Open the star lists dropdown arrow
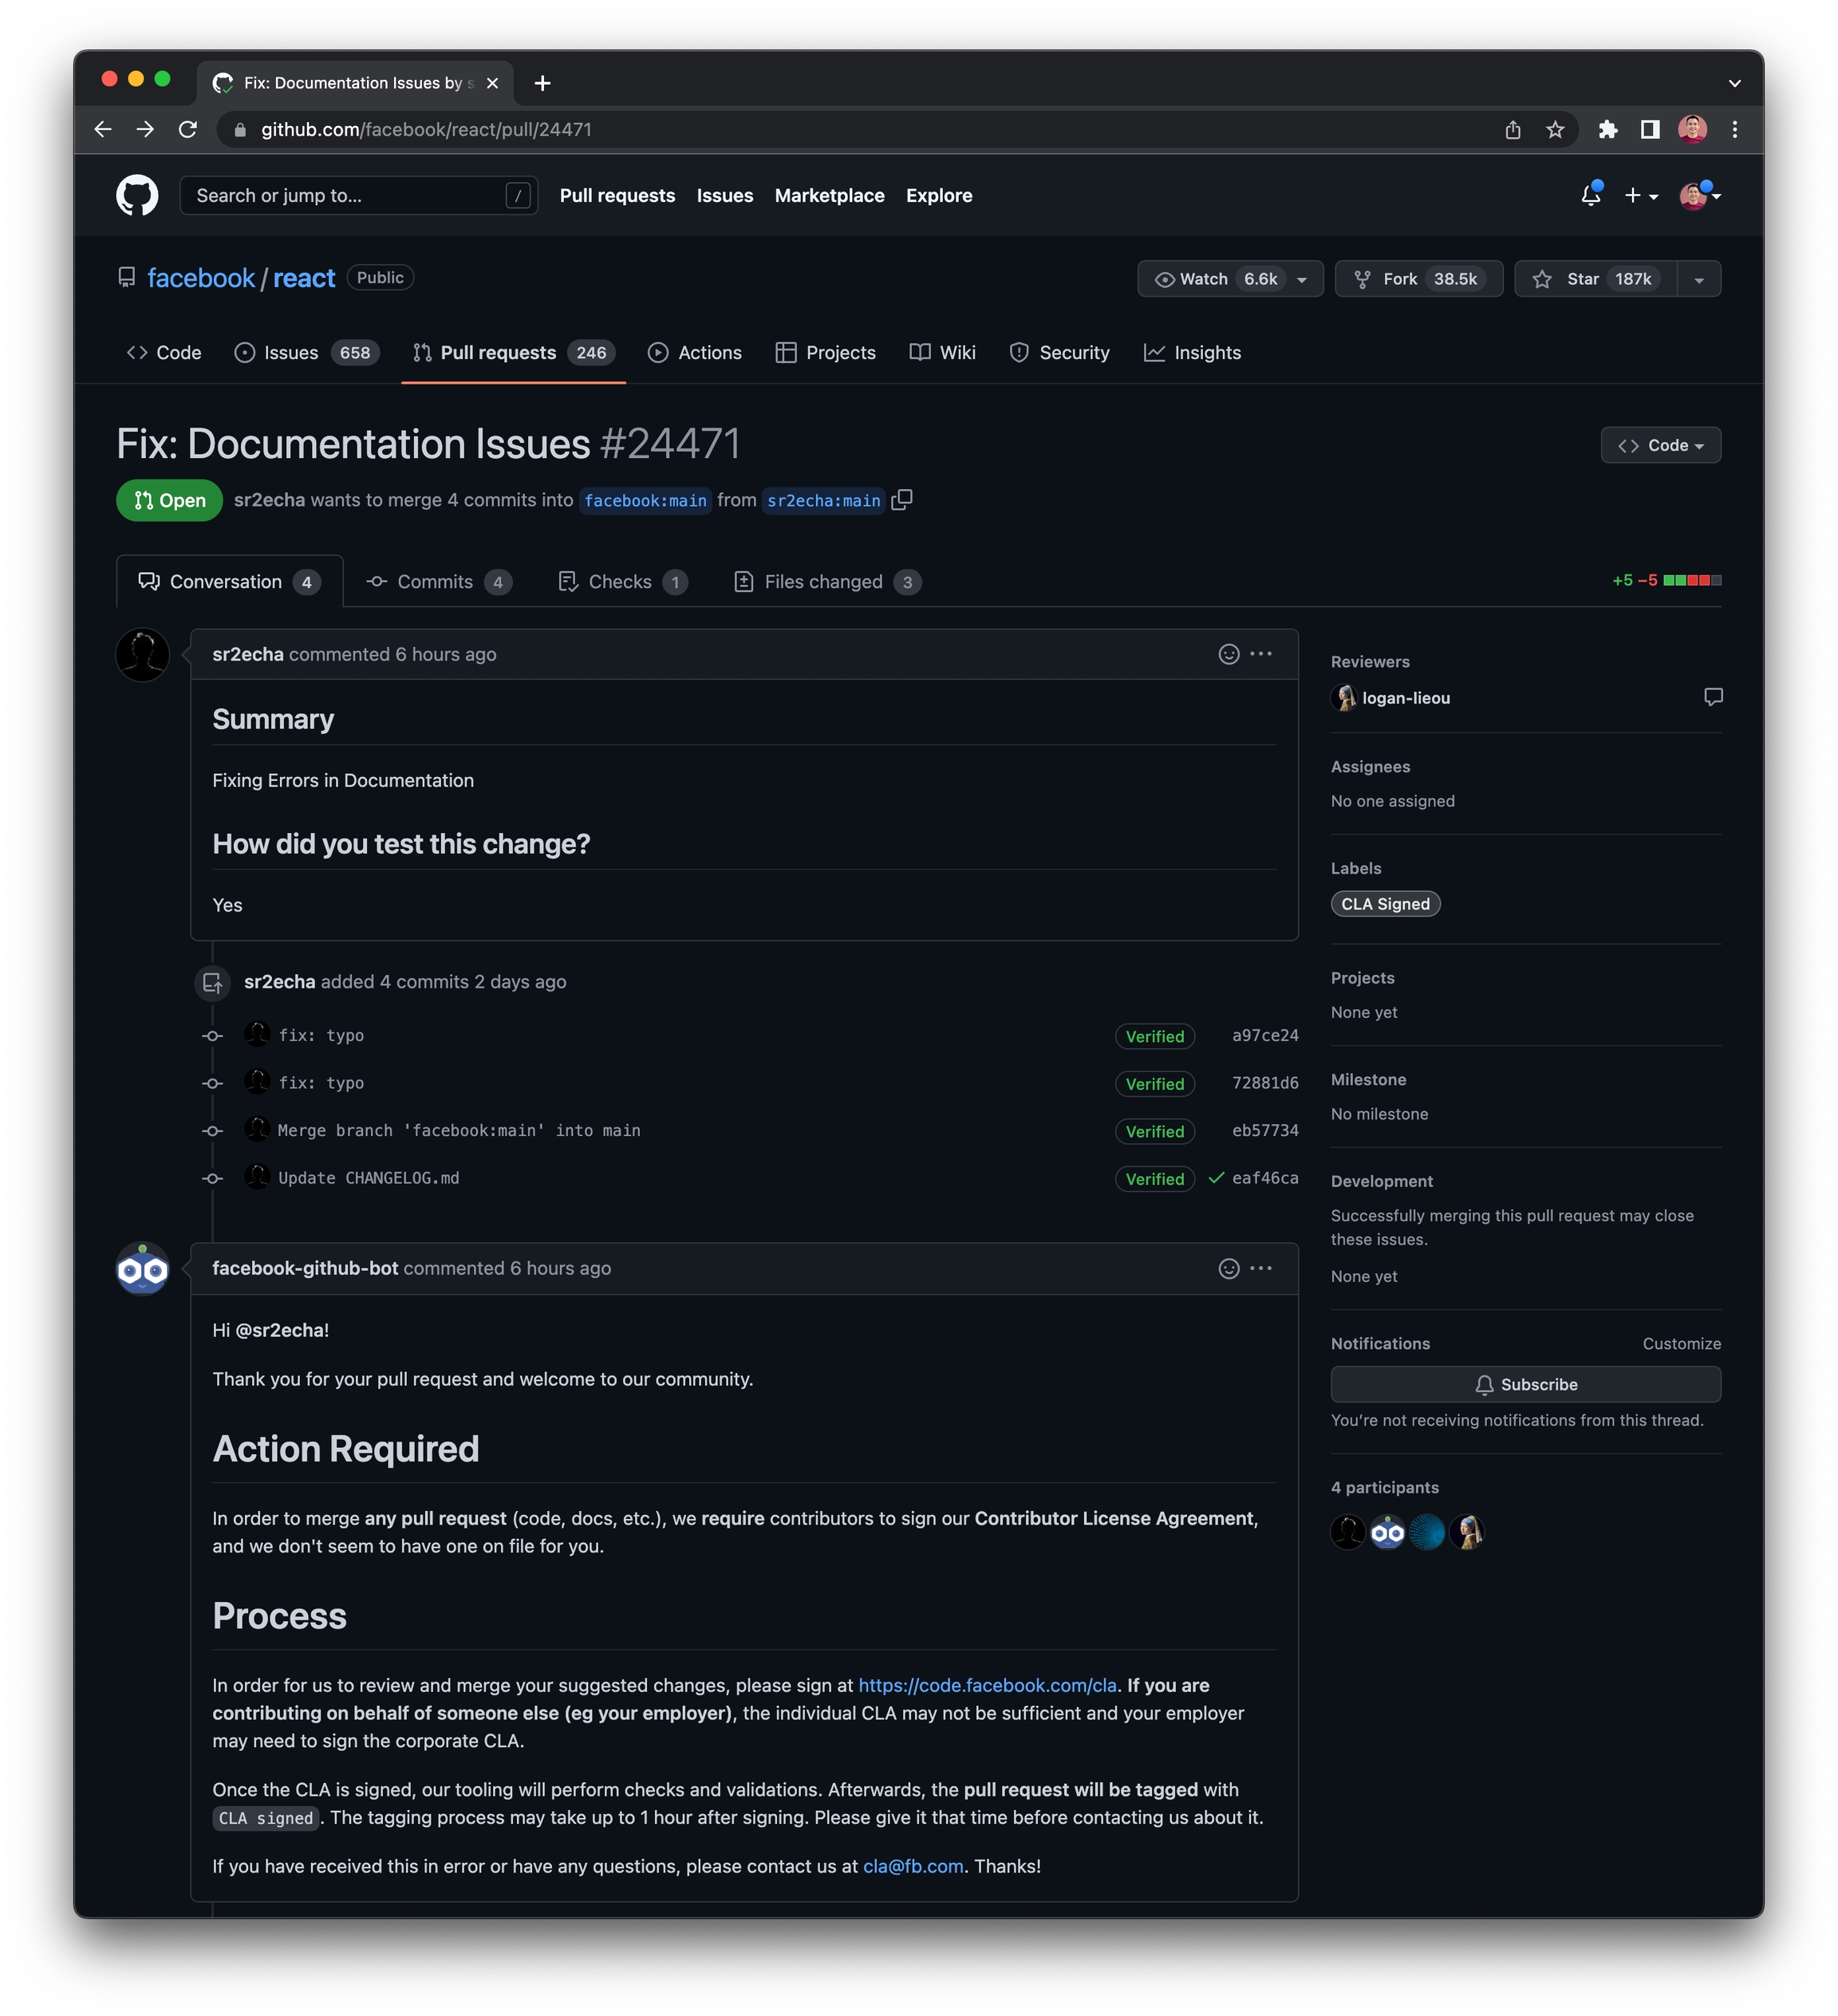1838x2016 pixels. point(1699,279)
